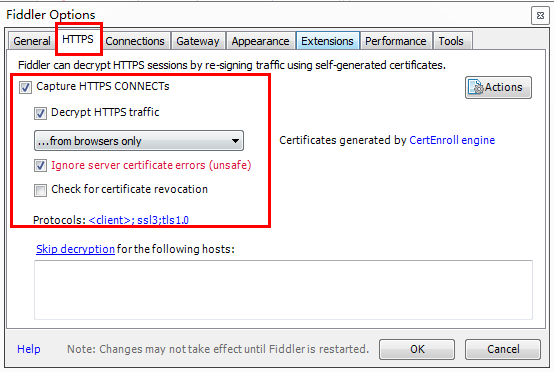Confirm settings with the OK button
This screenshot has width=554, height=372.
(417, 349)
